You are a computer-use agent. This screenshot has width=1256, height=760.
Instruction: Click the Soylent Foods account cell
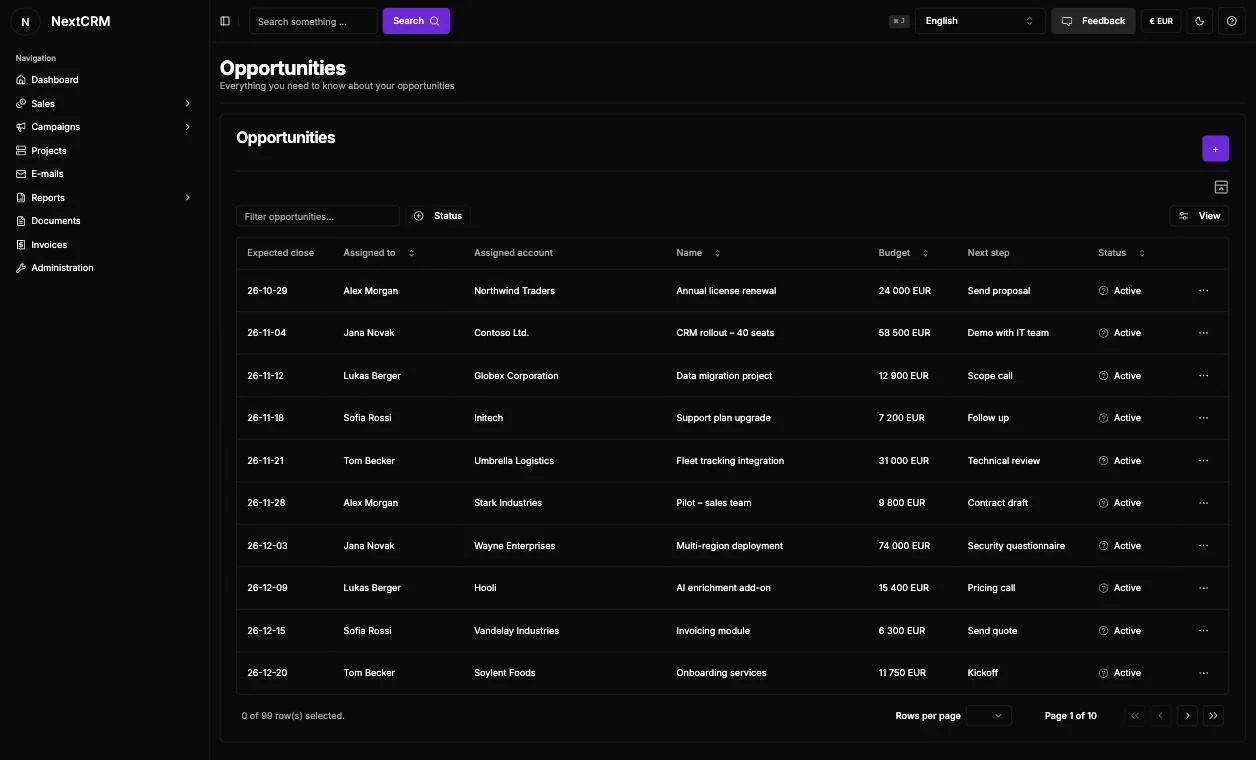tap(505, 673)
